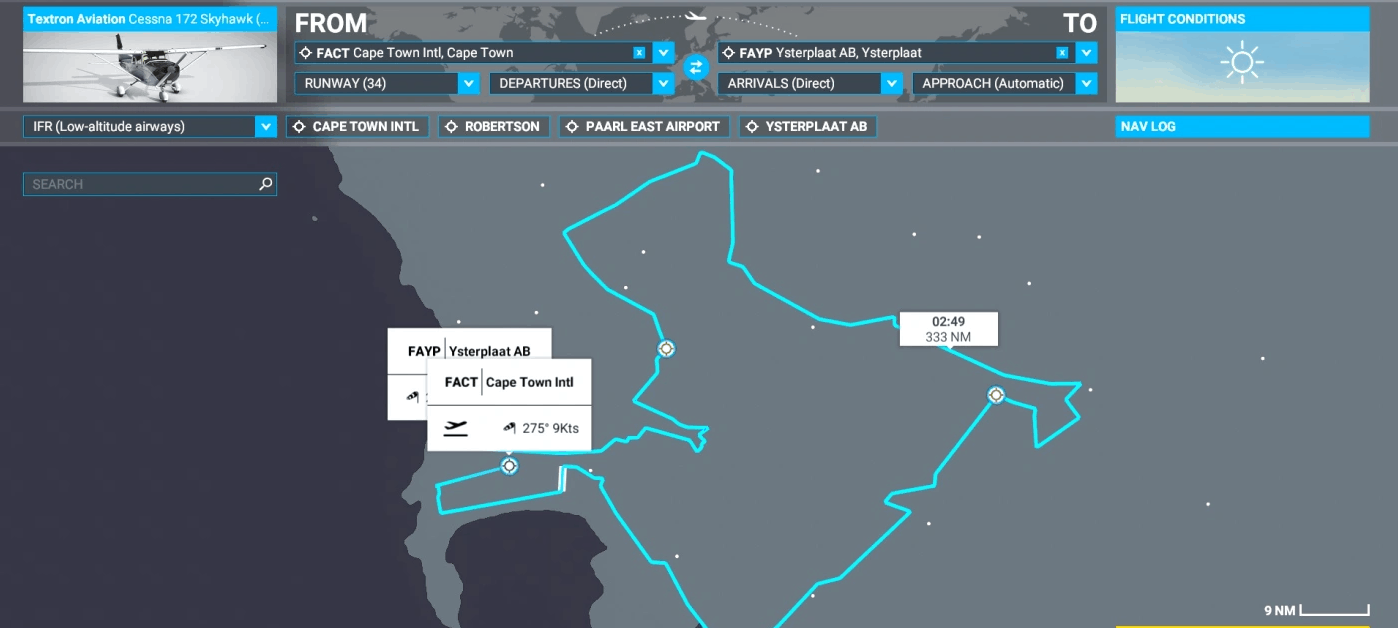This screenshot has width=1398, height=628.
Task: Click the YSTERPLAAT AB waypoint button
Action: (807, 127)
